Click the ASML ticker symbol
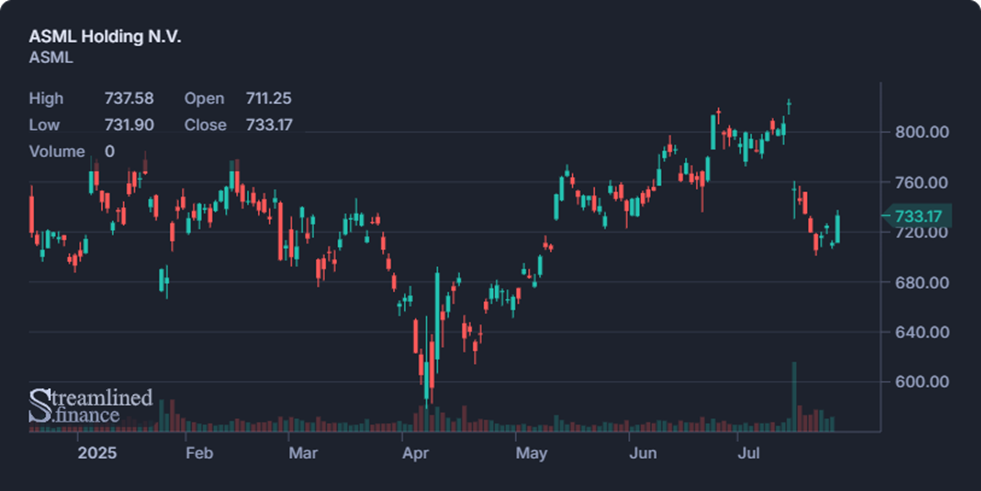The image size is (981, 491). [x=51, y=58]
